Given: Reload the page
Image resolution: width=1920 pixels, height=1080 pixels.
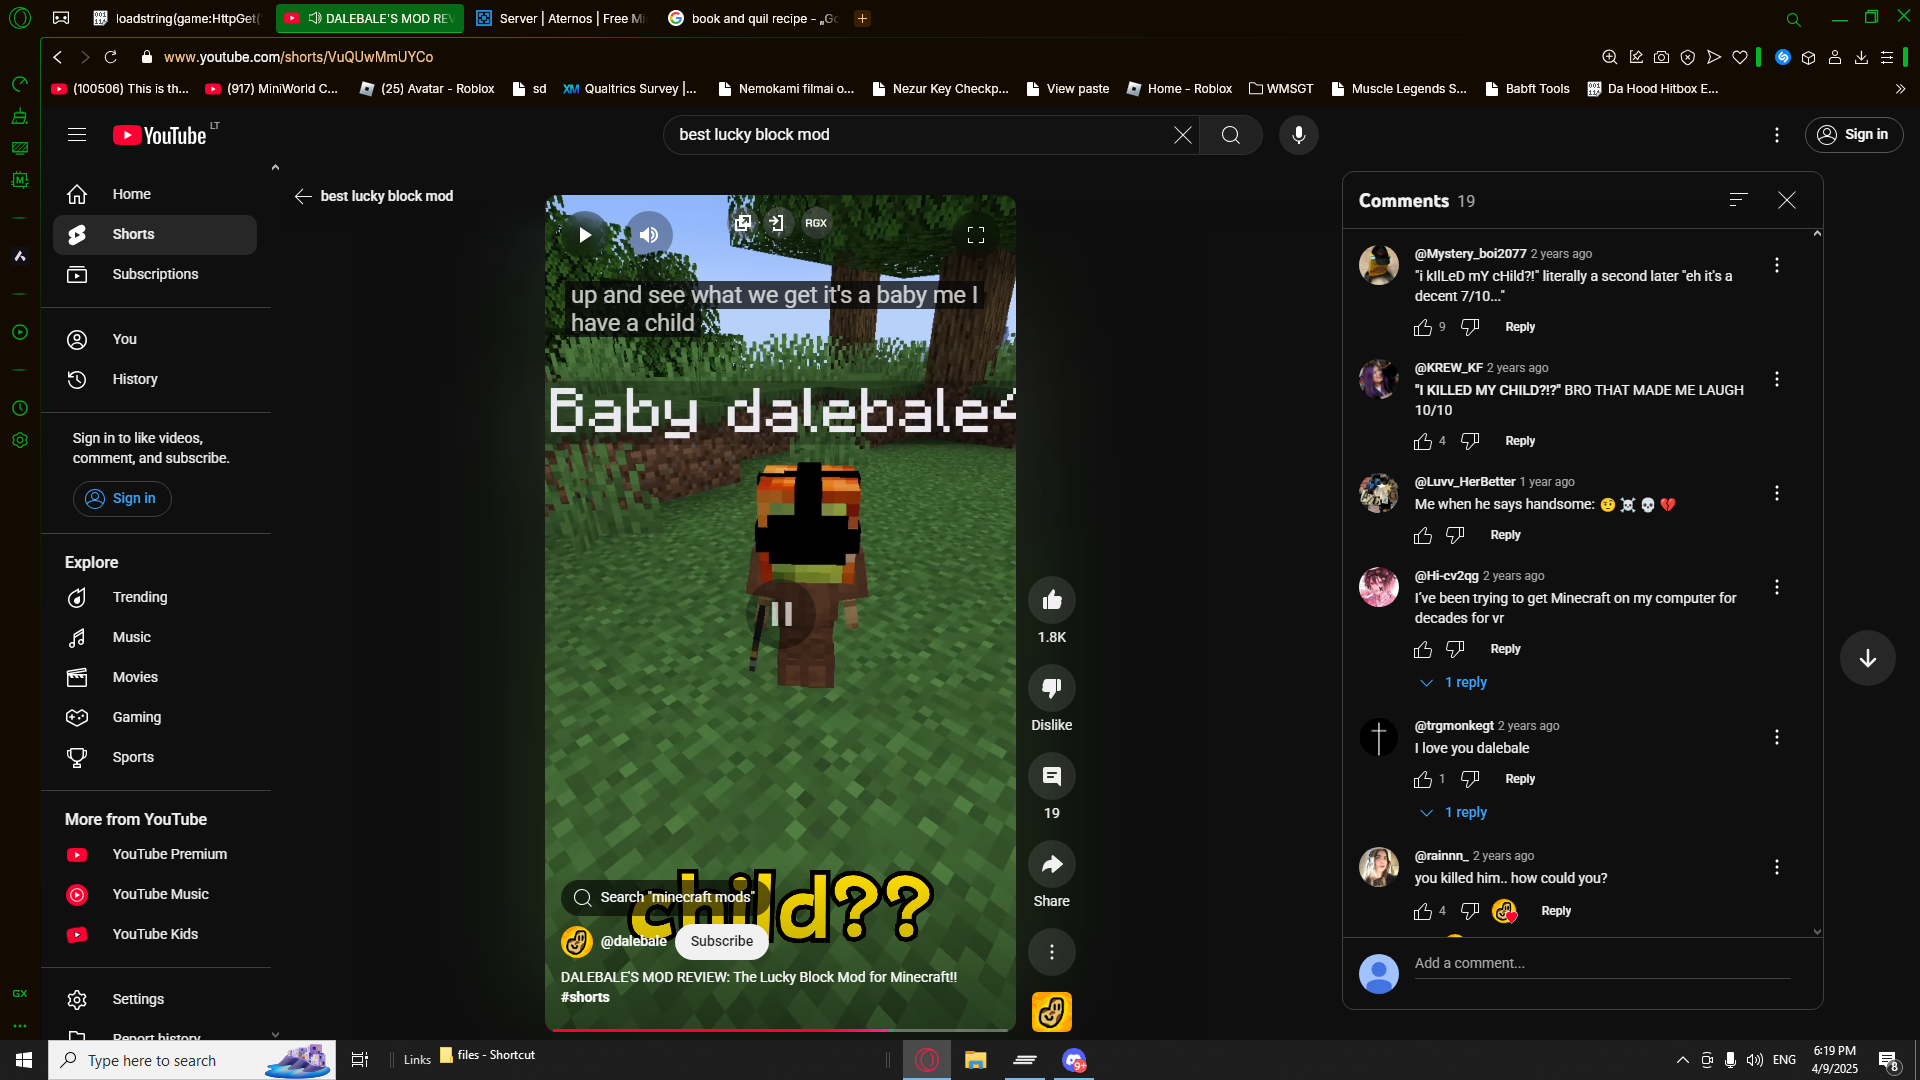Looking at the screenshot, I should pos(111,57).
